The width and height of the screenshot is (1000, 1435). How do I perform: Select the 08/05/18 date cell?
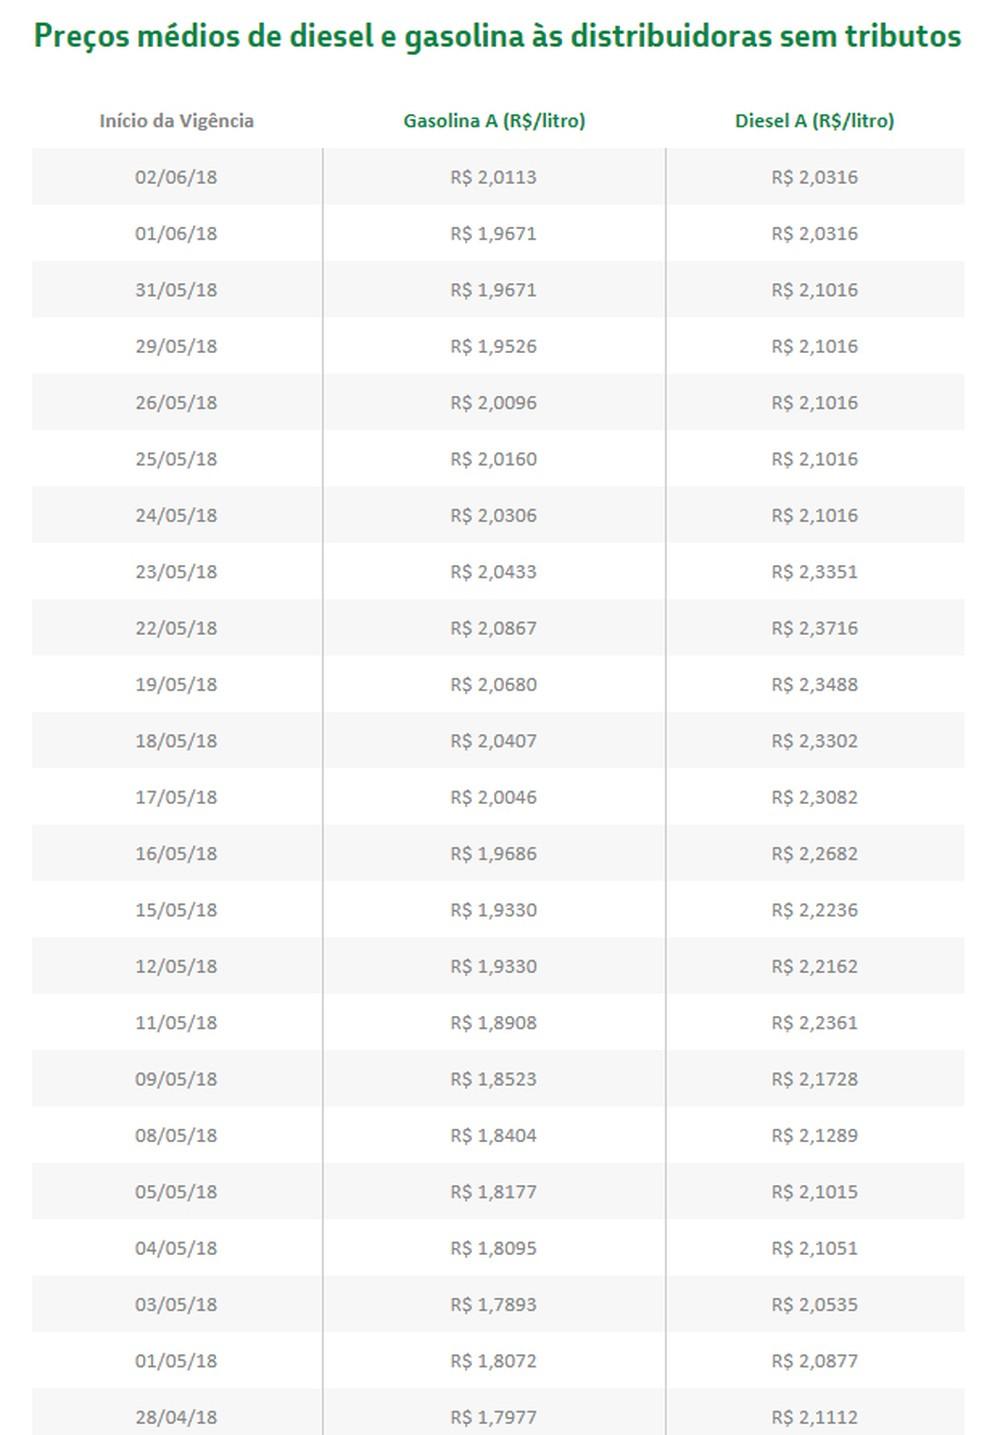(x=176, y=1135)
